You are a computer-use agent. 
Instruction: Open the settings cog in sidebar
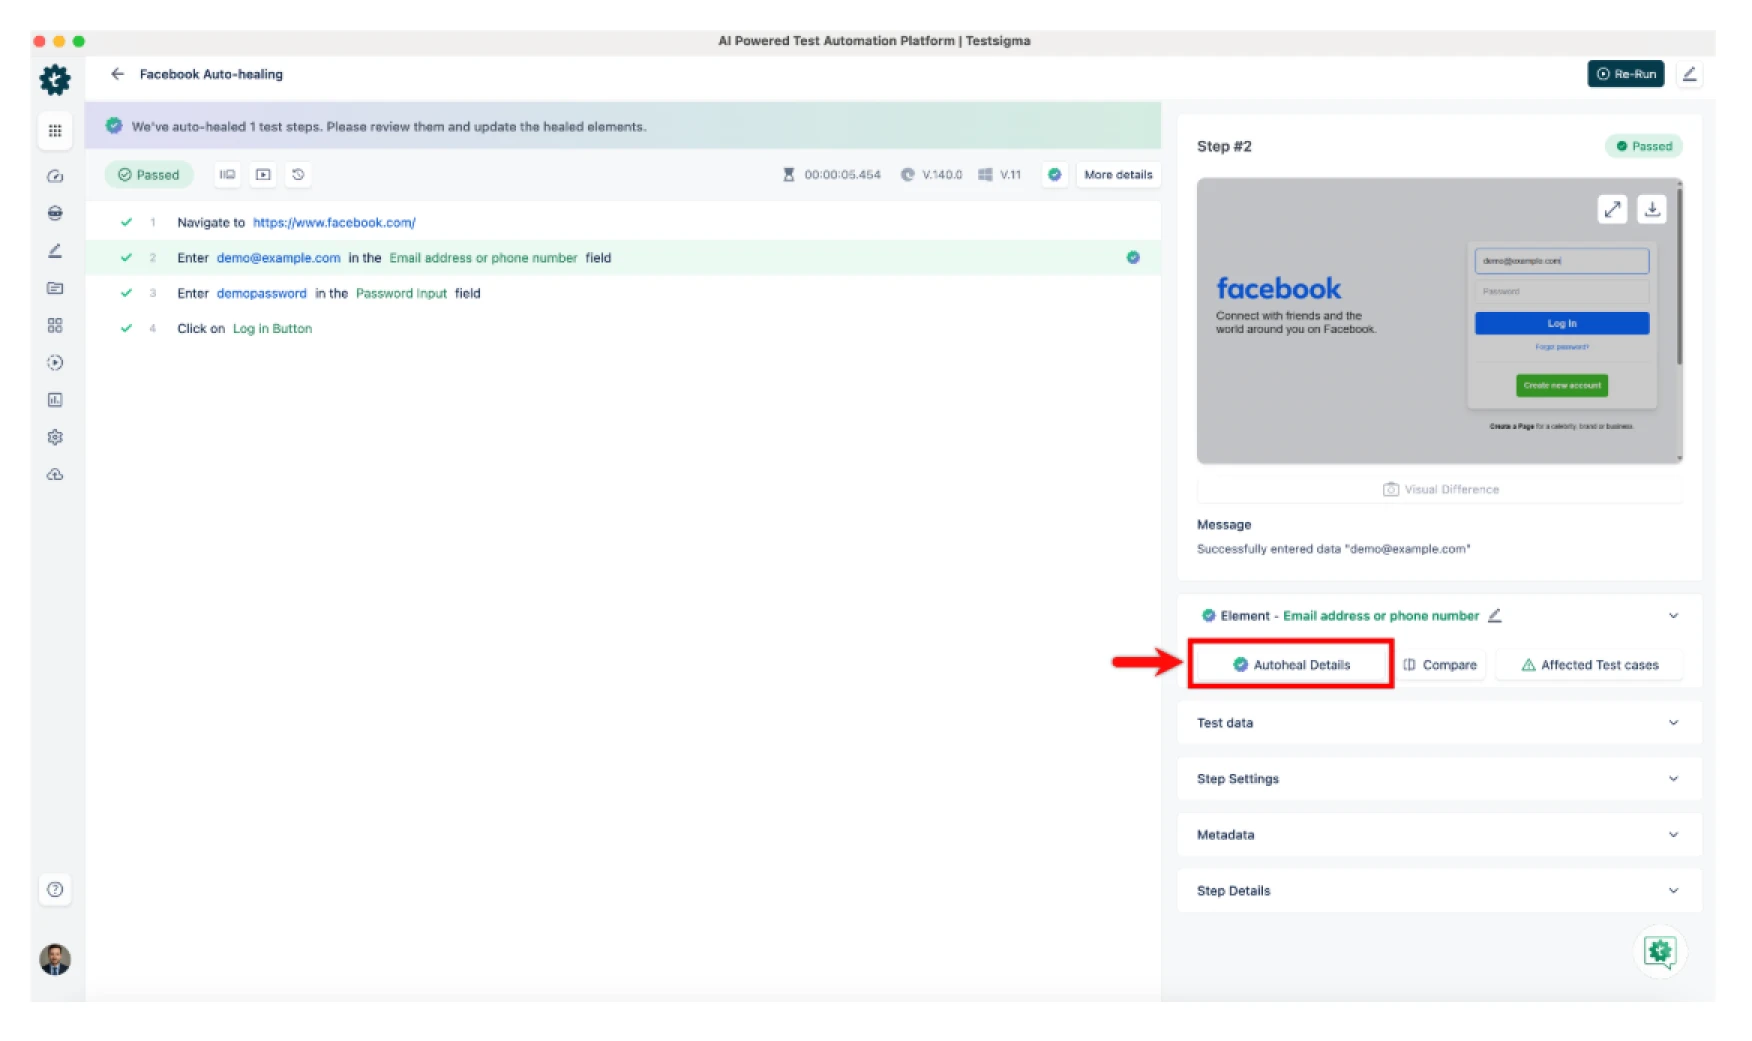tap(55, 437)
